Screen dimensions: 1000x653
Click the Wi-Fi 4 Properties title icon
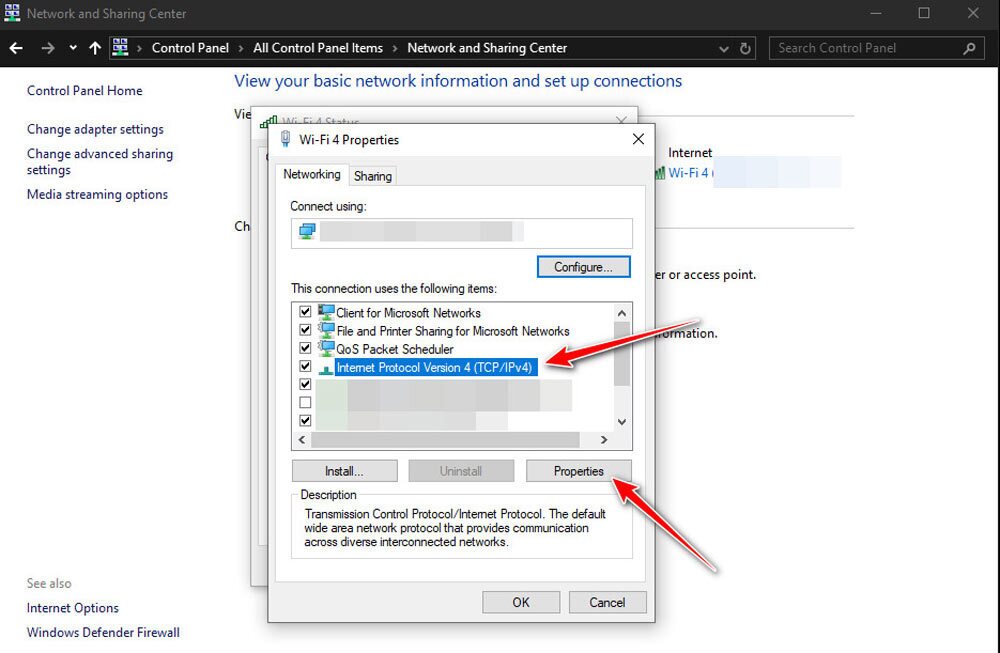(x=285, y=139)
